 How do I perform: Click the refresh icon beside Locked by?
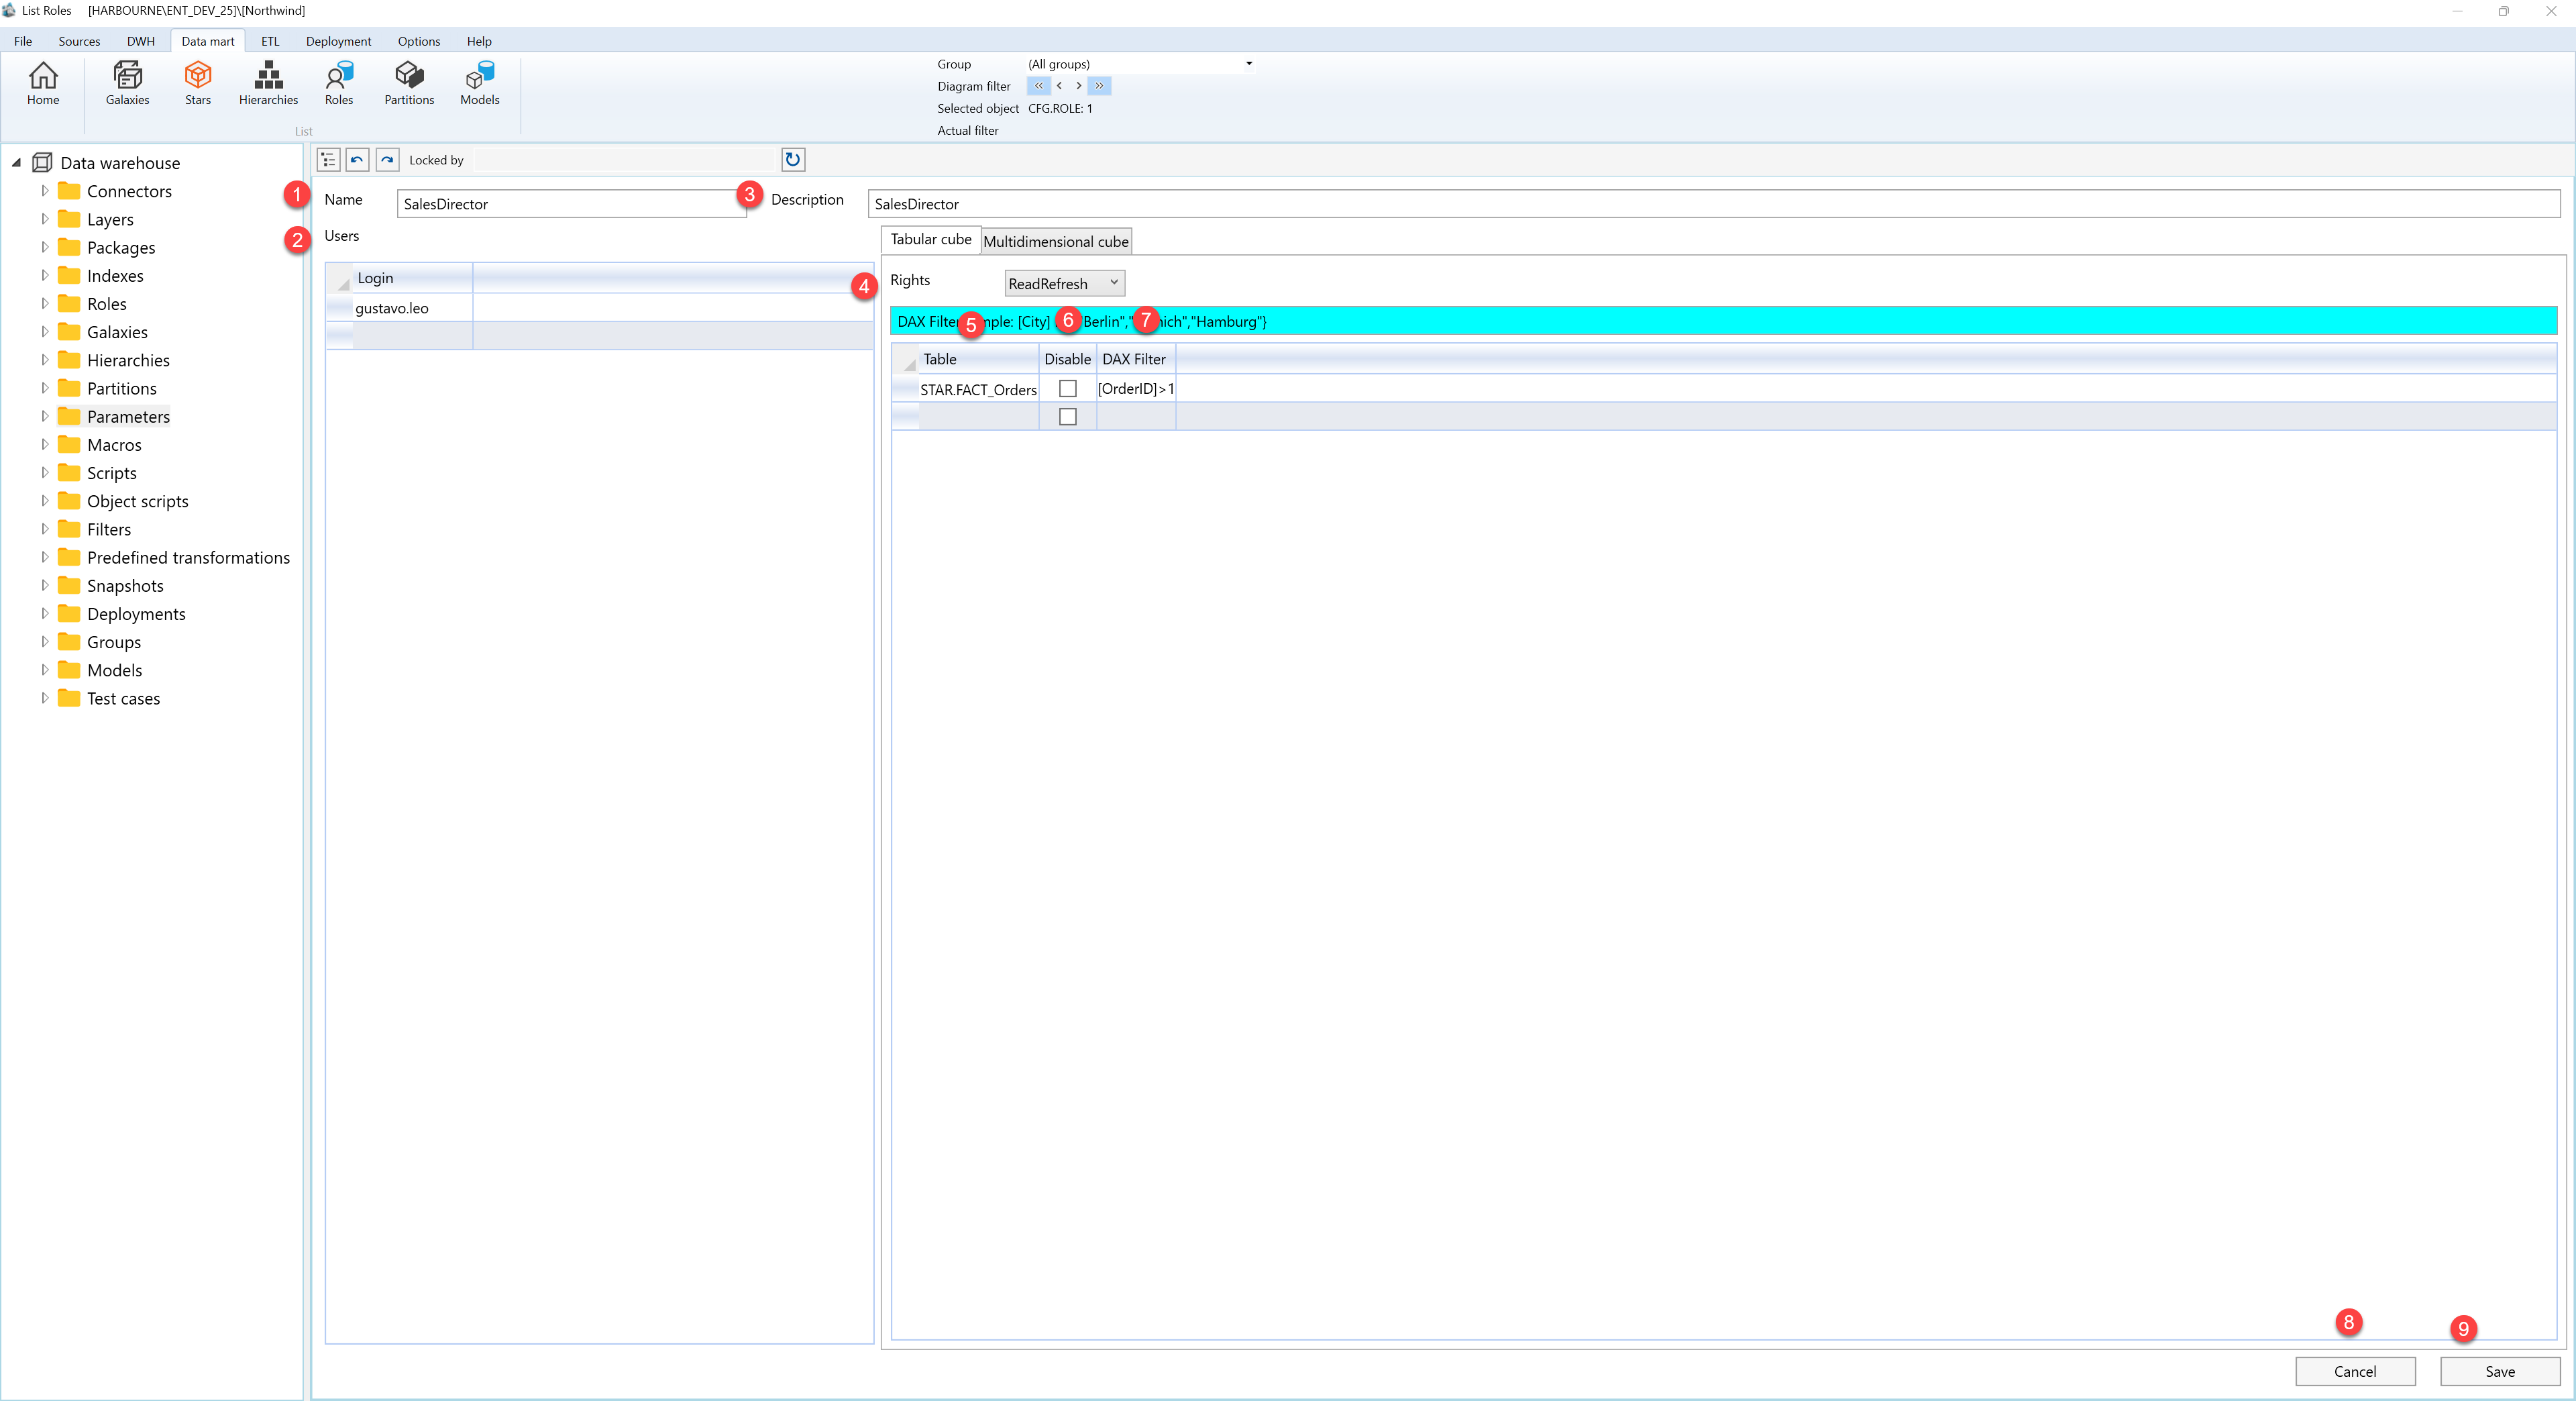(793, 160)
